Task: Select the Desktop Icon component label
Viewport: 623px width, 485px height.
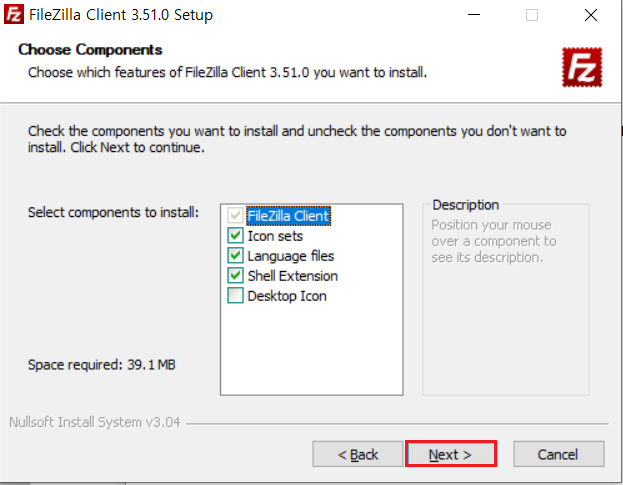Action: 287,296
